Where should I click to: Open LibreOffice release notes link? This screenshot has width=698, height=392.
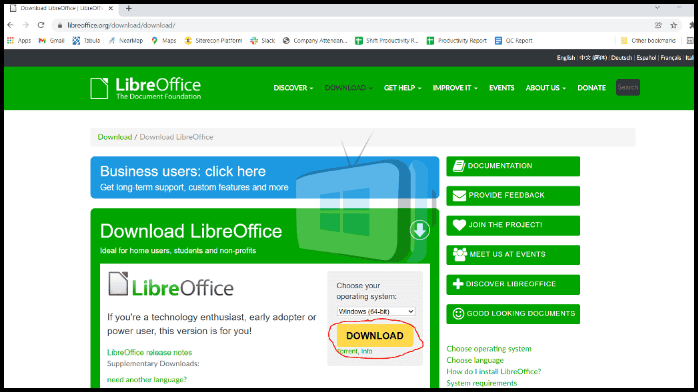coord(150,352)
